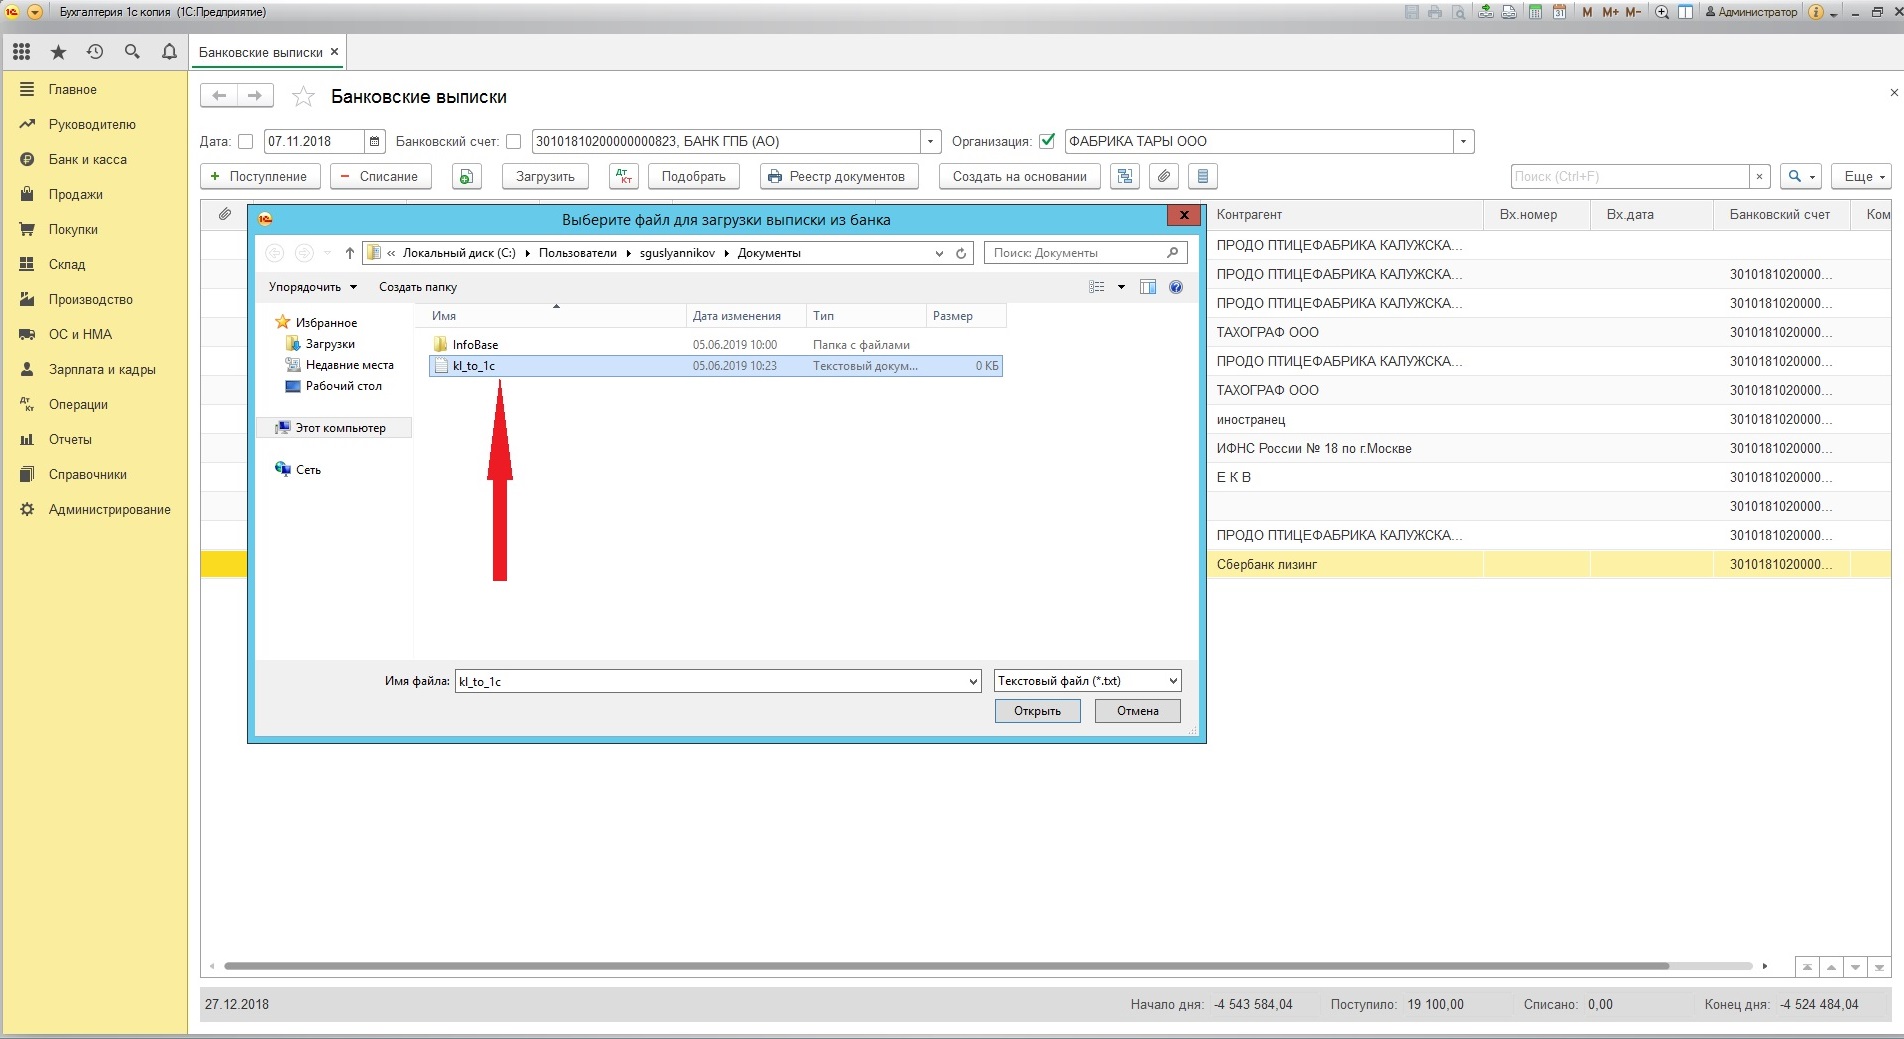Open the Упорядочить dropdown in dialog
Screen dimensions: 1904x1039
tap(312, 287)
